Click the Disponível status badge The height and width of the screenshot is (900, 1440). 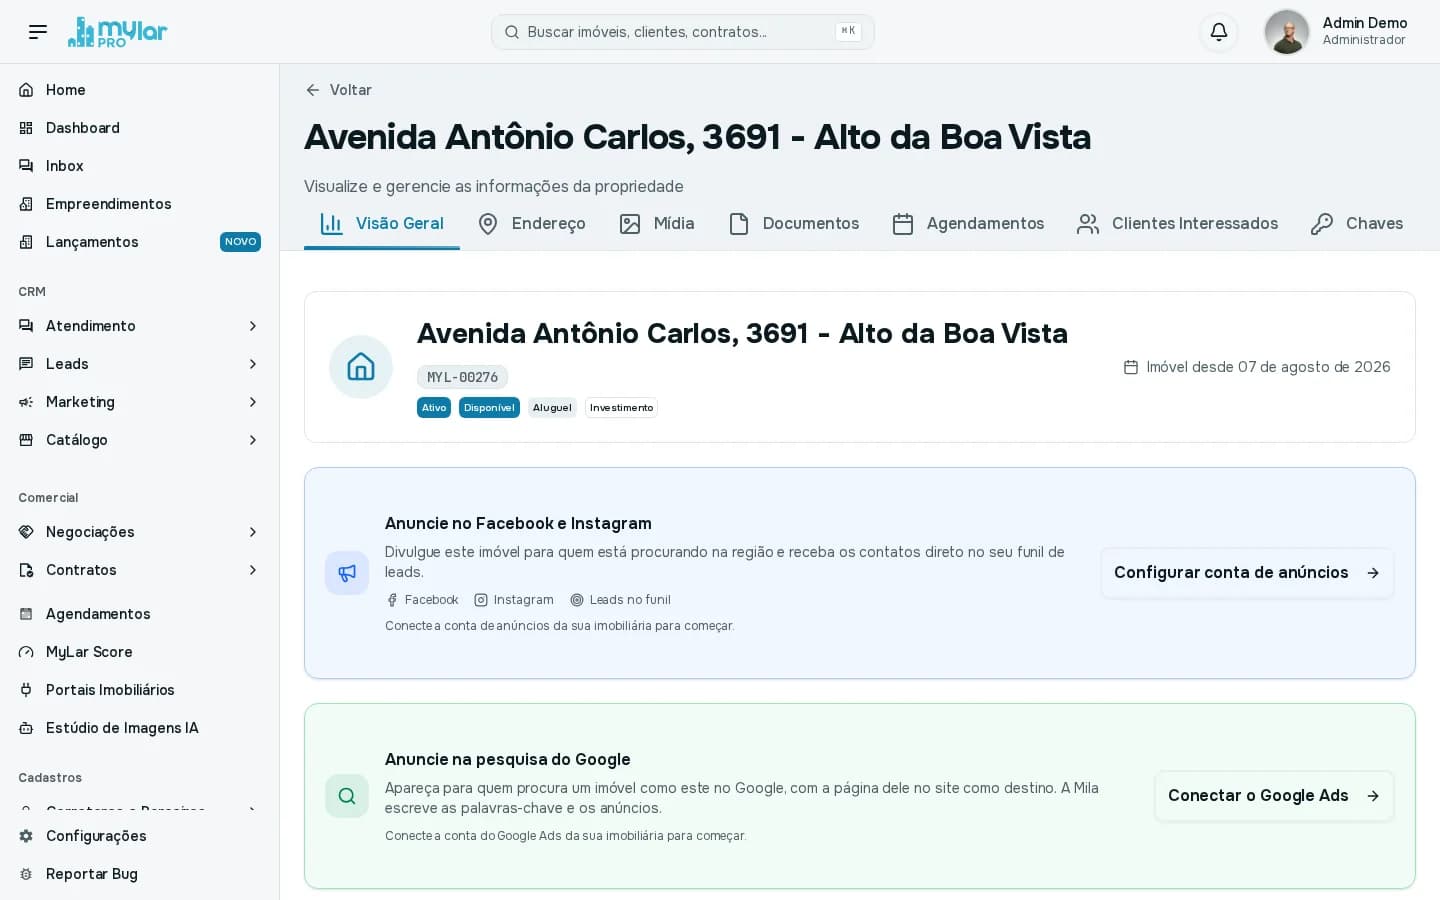click(x=489, y=408)
